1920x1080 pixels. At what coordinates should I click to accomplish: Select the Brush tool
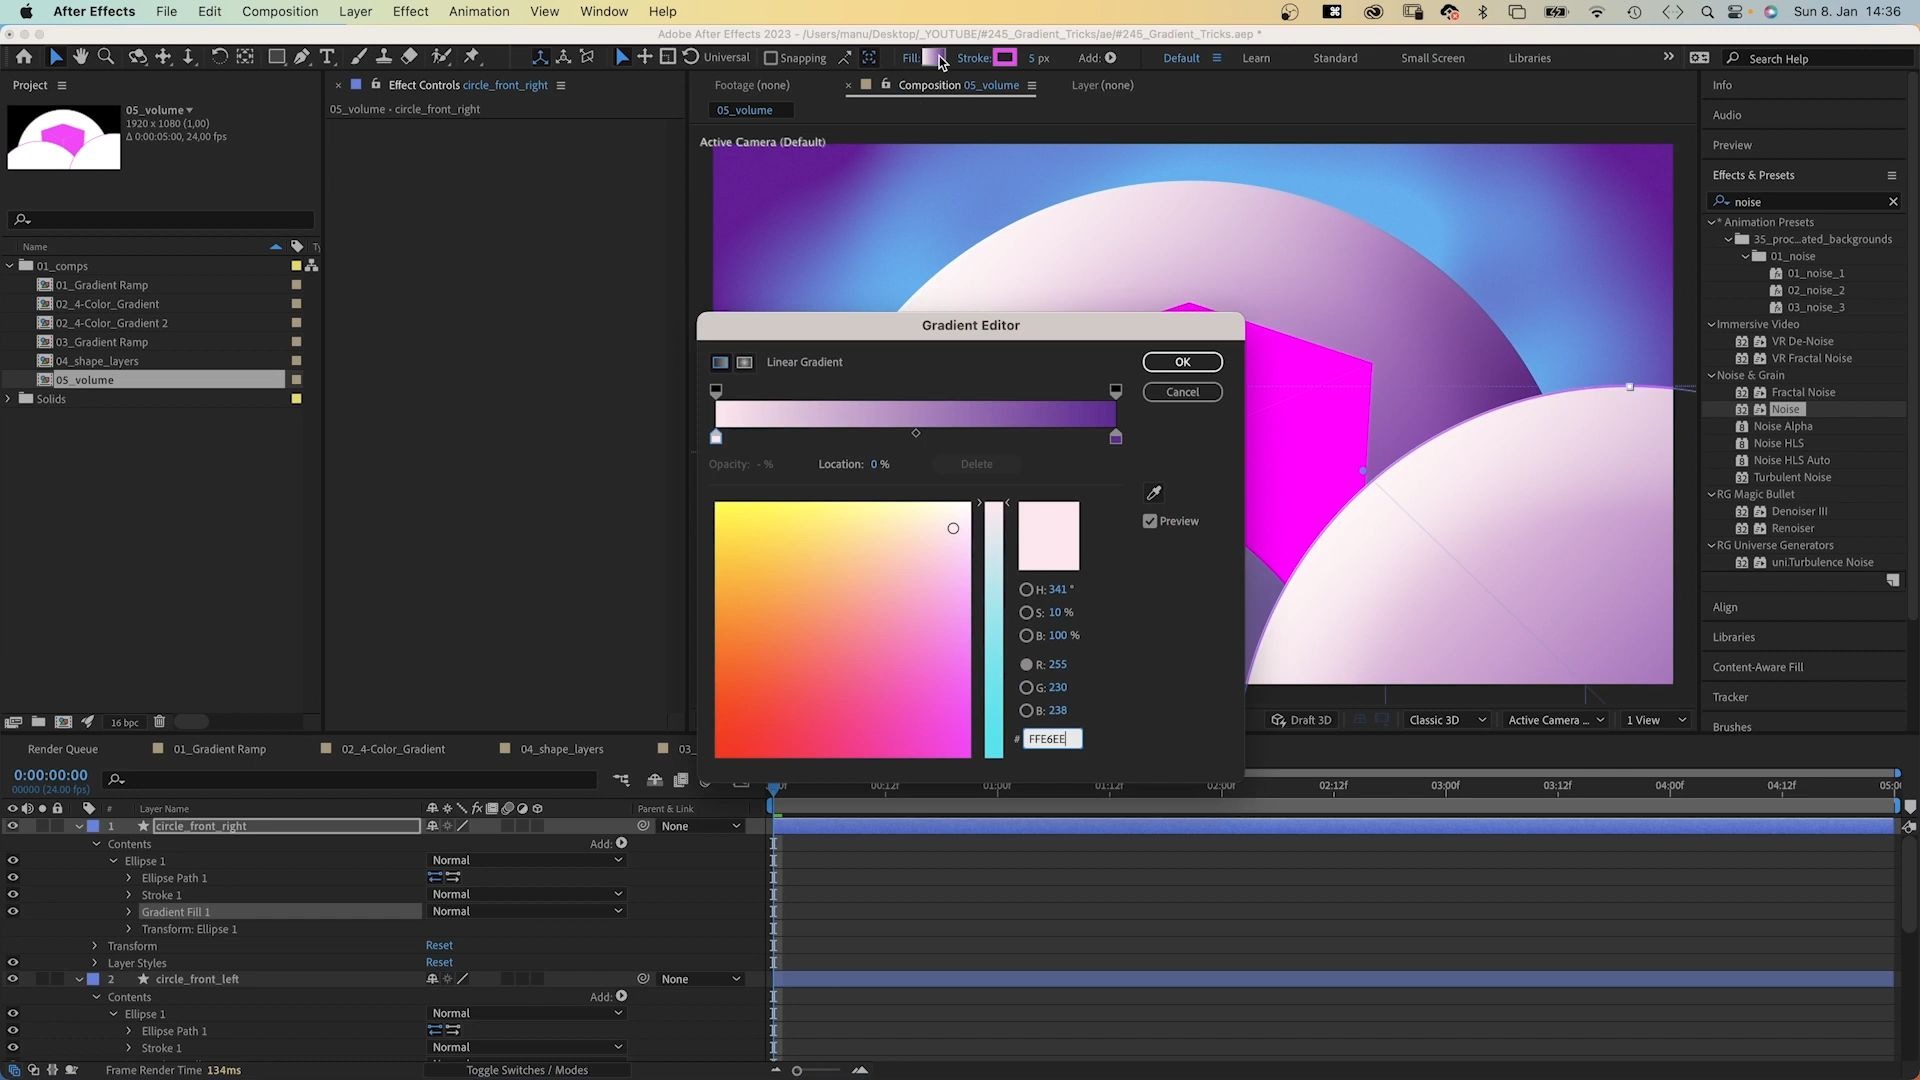coord(359,57)
